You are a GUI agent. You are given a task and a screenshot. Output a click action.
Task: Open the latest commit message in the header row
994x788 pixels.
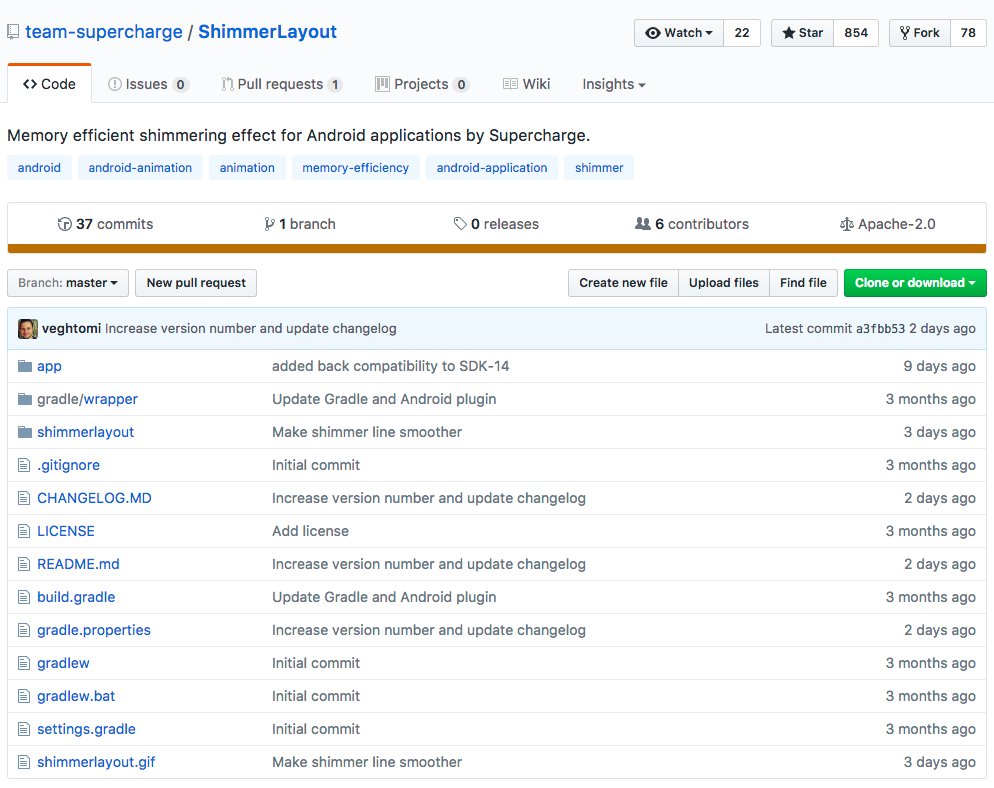(251, 328)
